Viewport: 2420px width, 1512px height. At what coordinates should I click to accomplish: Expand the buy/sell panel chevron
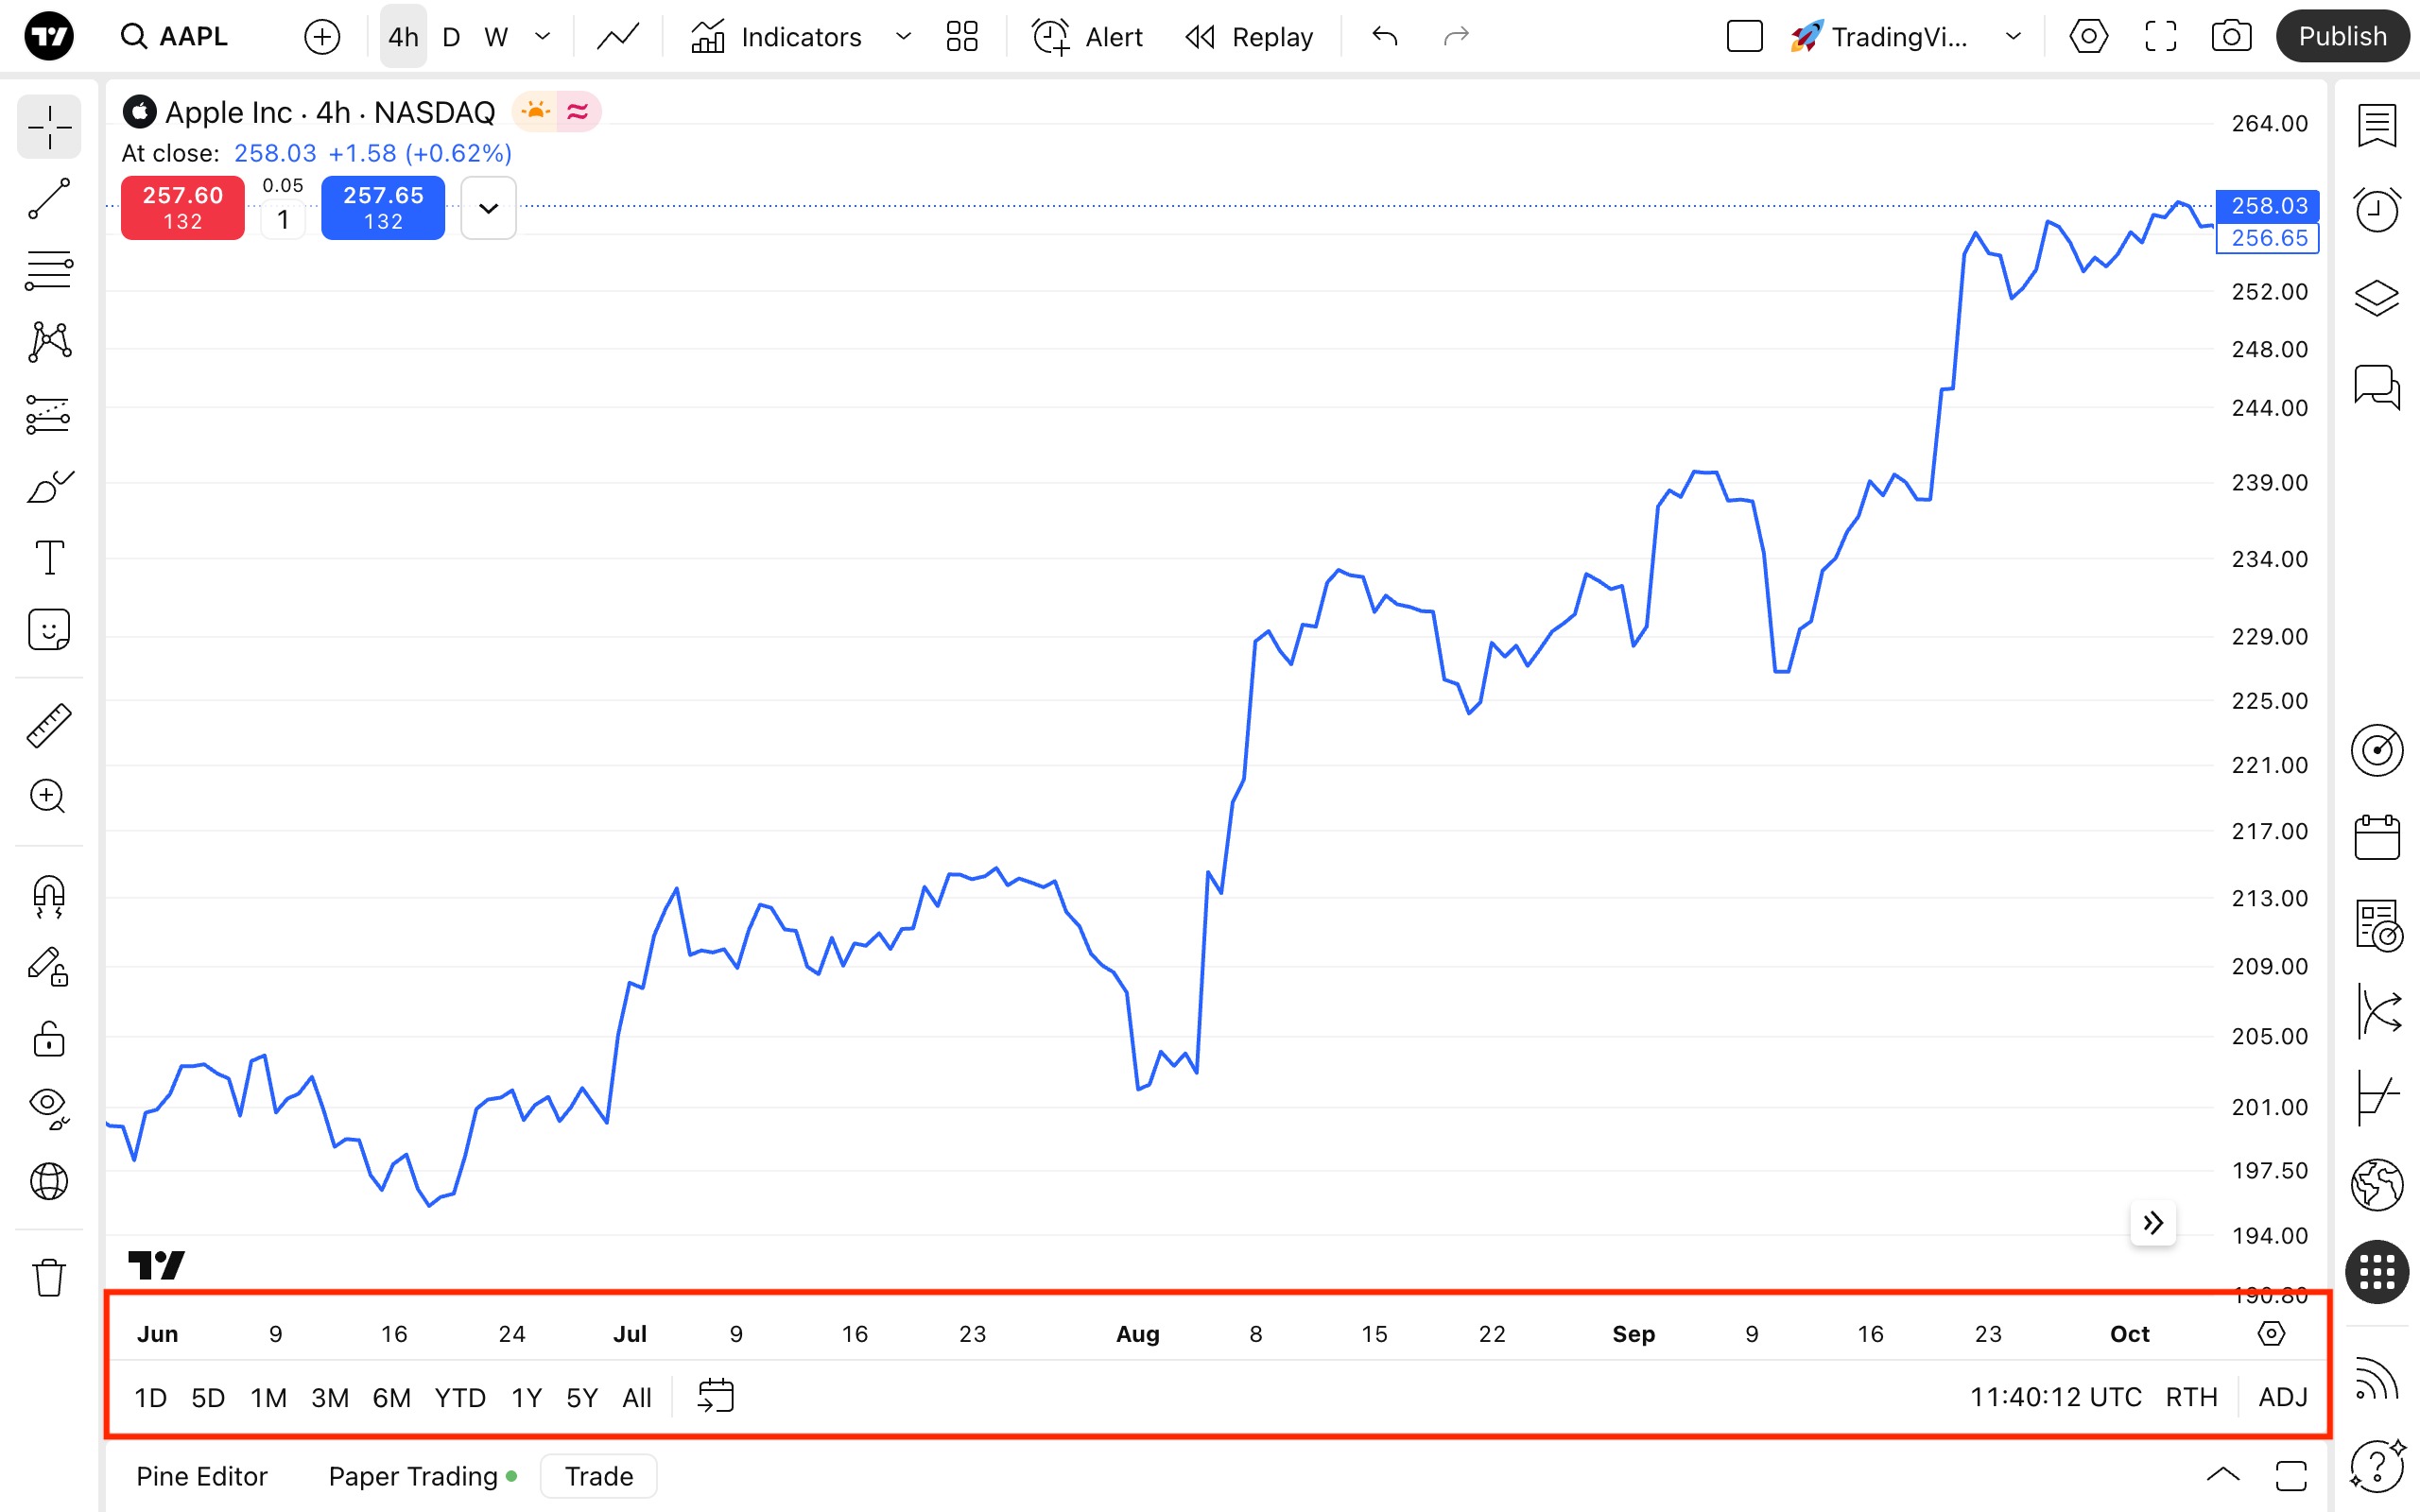pos(488,208)
